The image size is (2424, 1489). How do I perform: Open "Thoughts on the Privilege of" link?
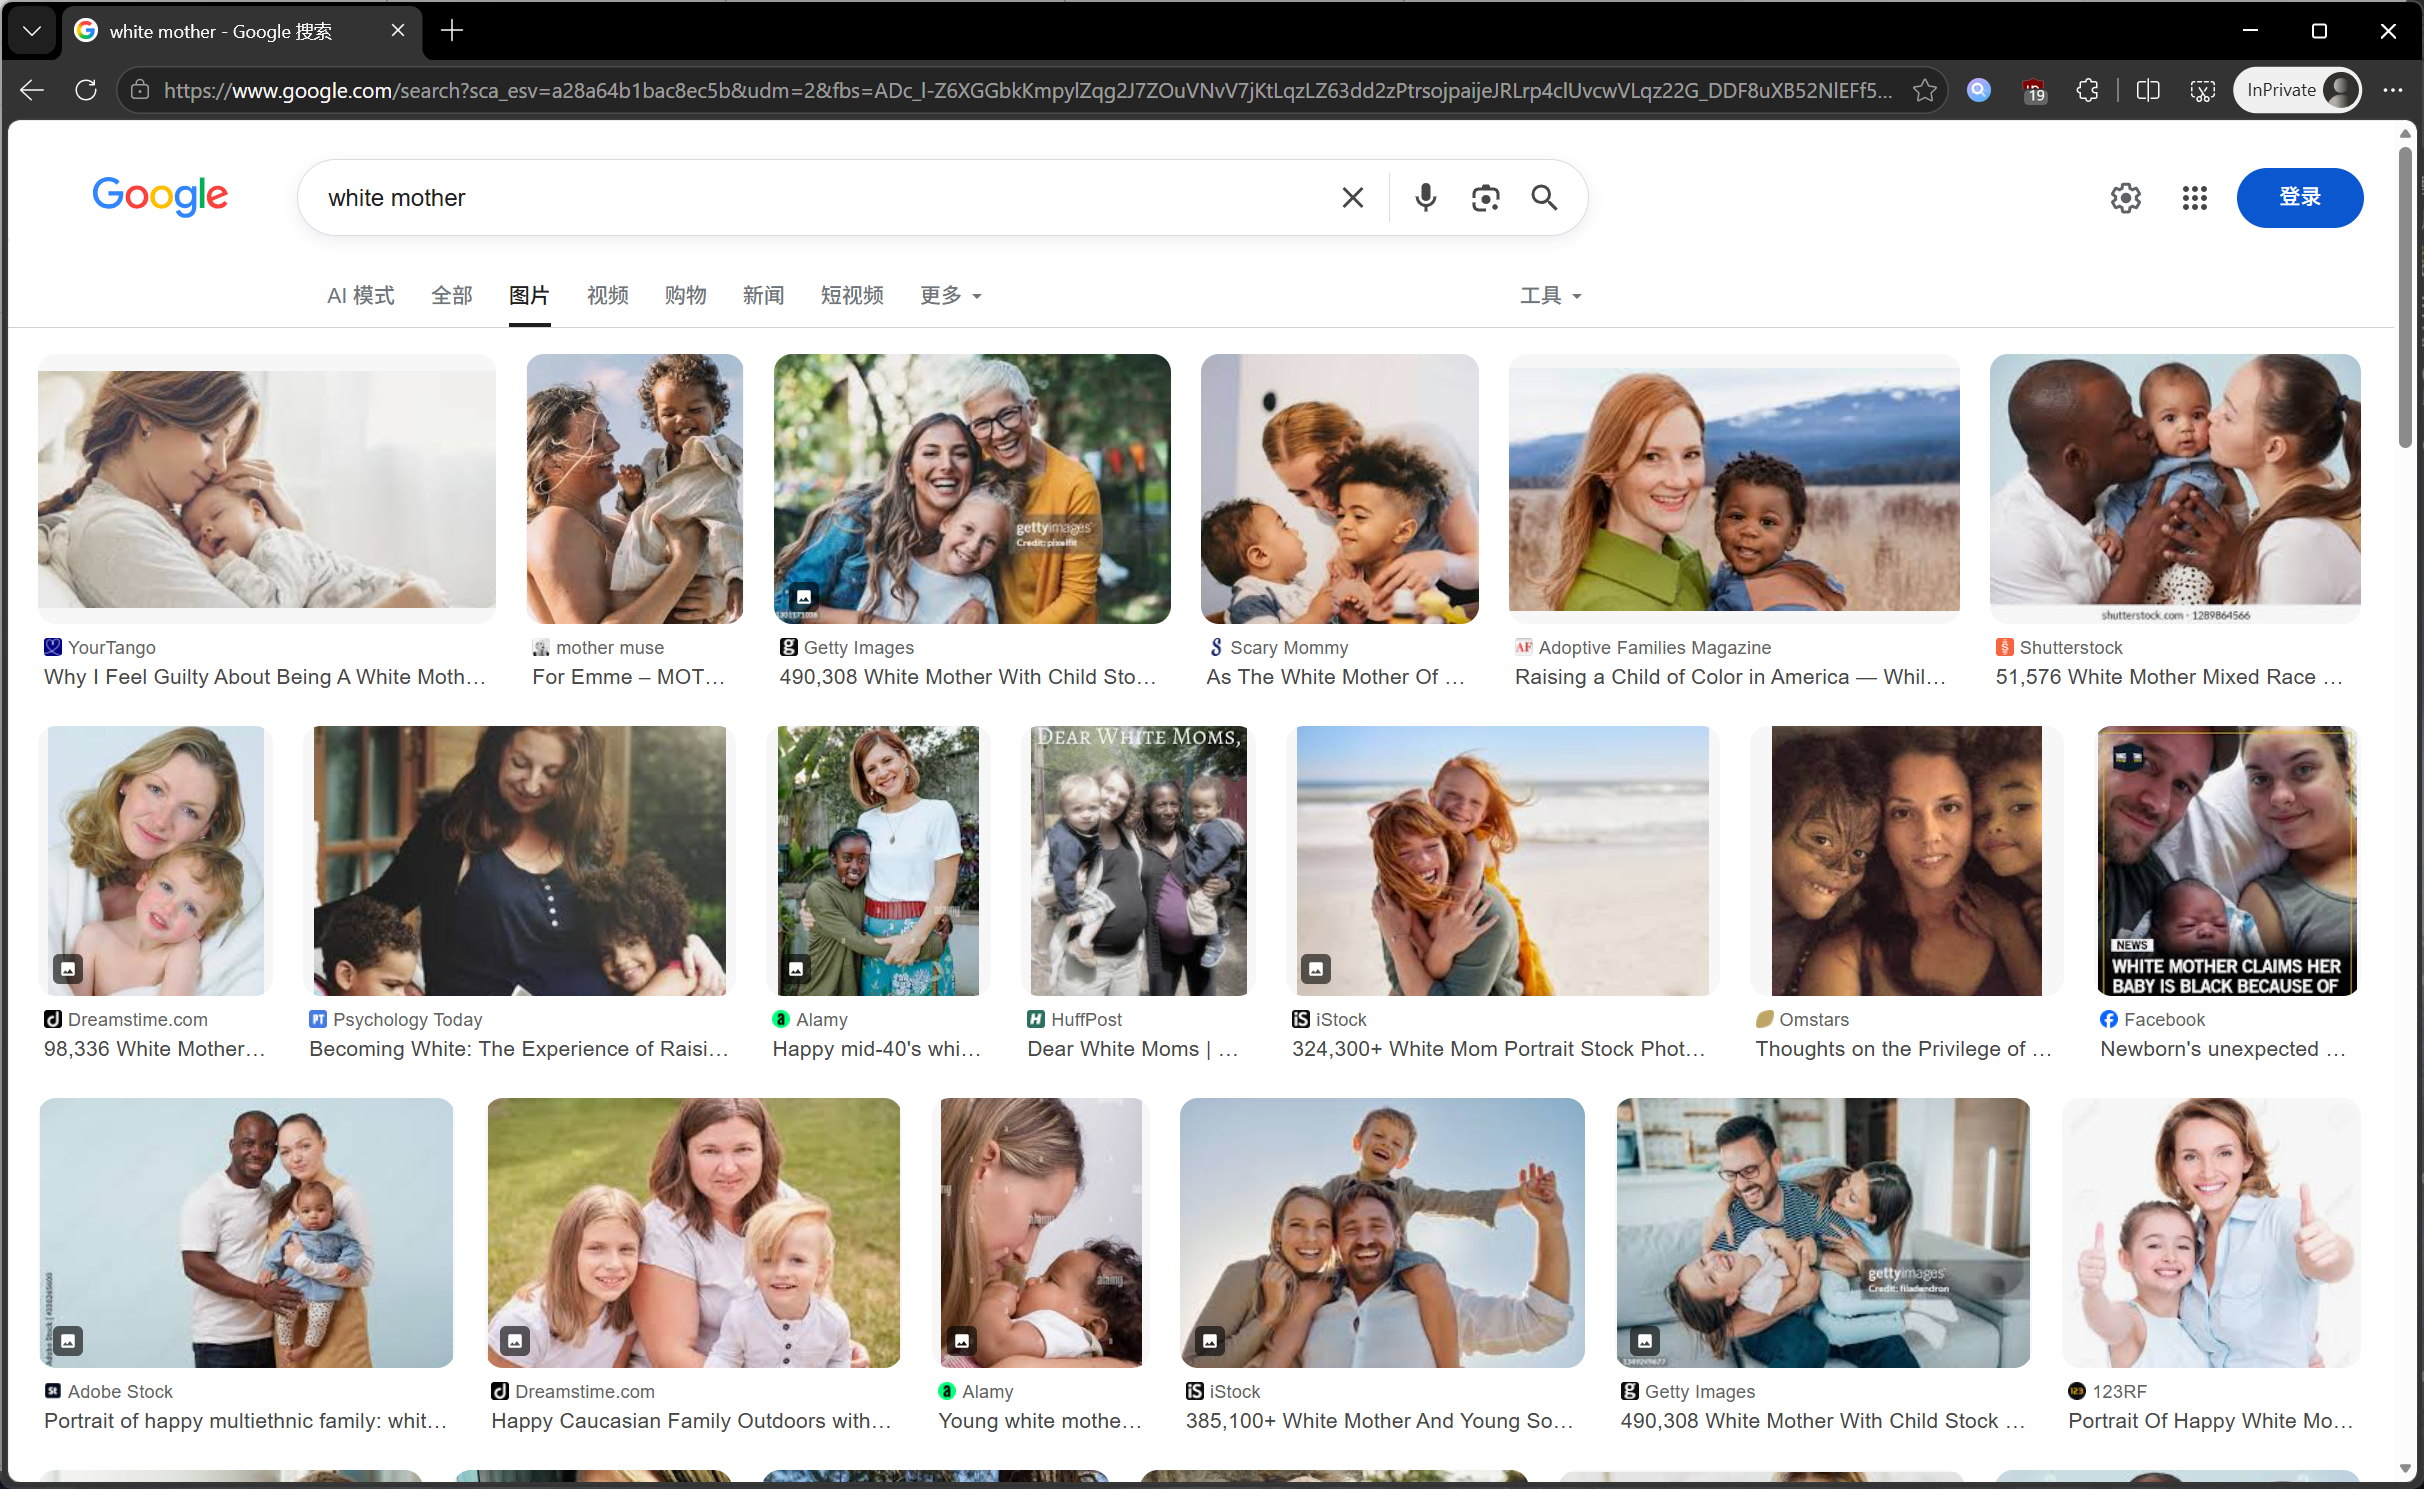click(1904, 1049)
